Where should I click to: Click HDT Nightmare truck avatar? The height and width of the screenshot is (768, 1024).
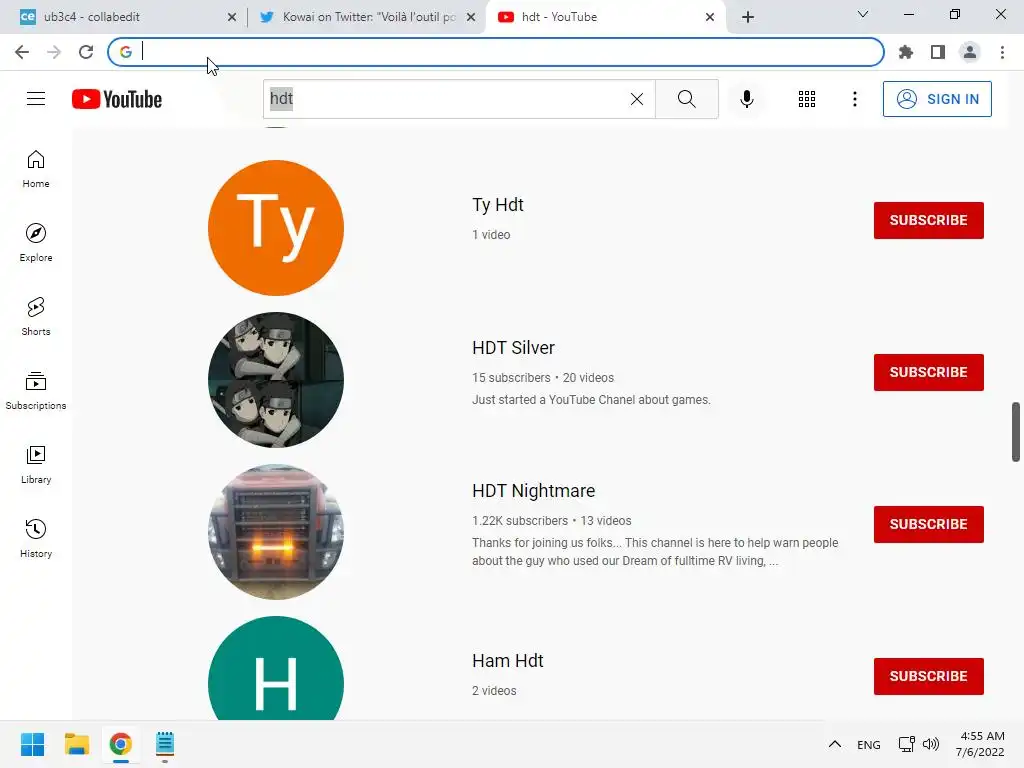pyautogui.click(x=276, y=532)
